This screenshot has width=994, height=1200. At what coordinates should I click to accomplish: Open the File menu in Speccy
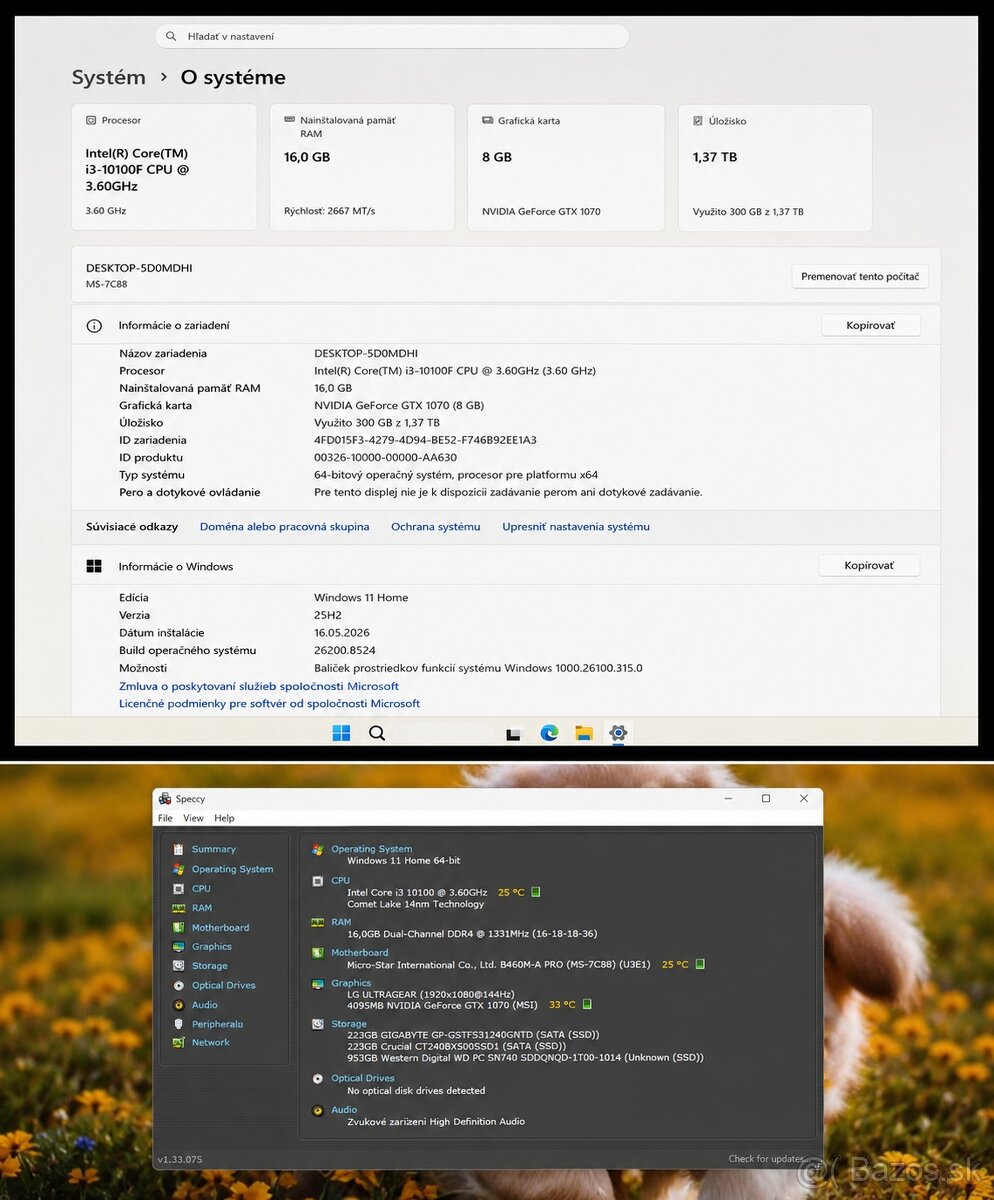pyautogui.click(x=165, y=818)
